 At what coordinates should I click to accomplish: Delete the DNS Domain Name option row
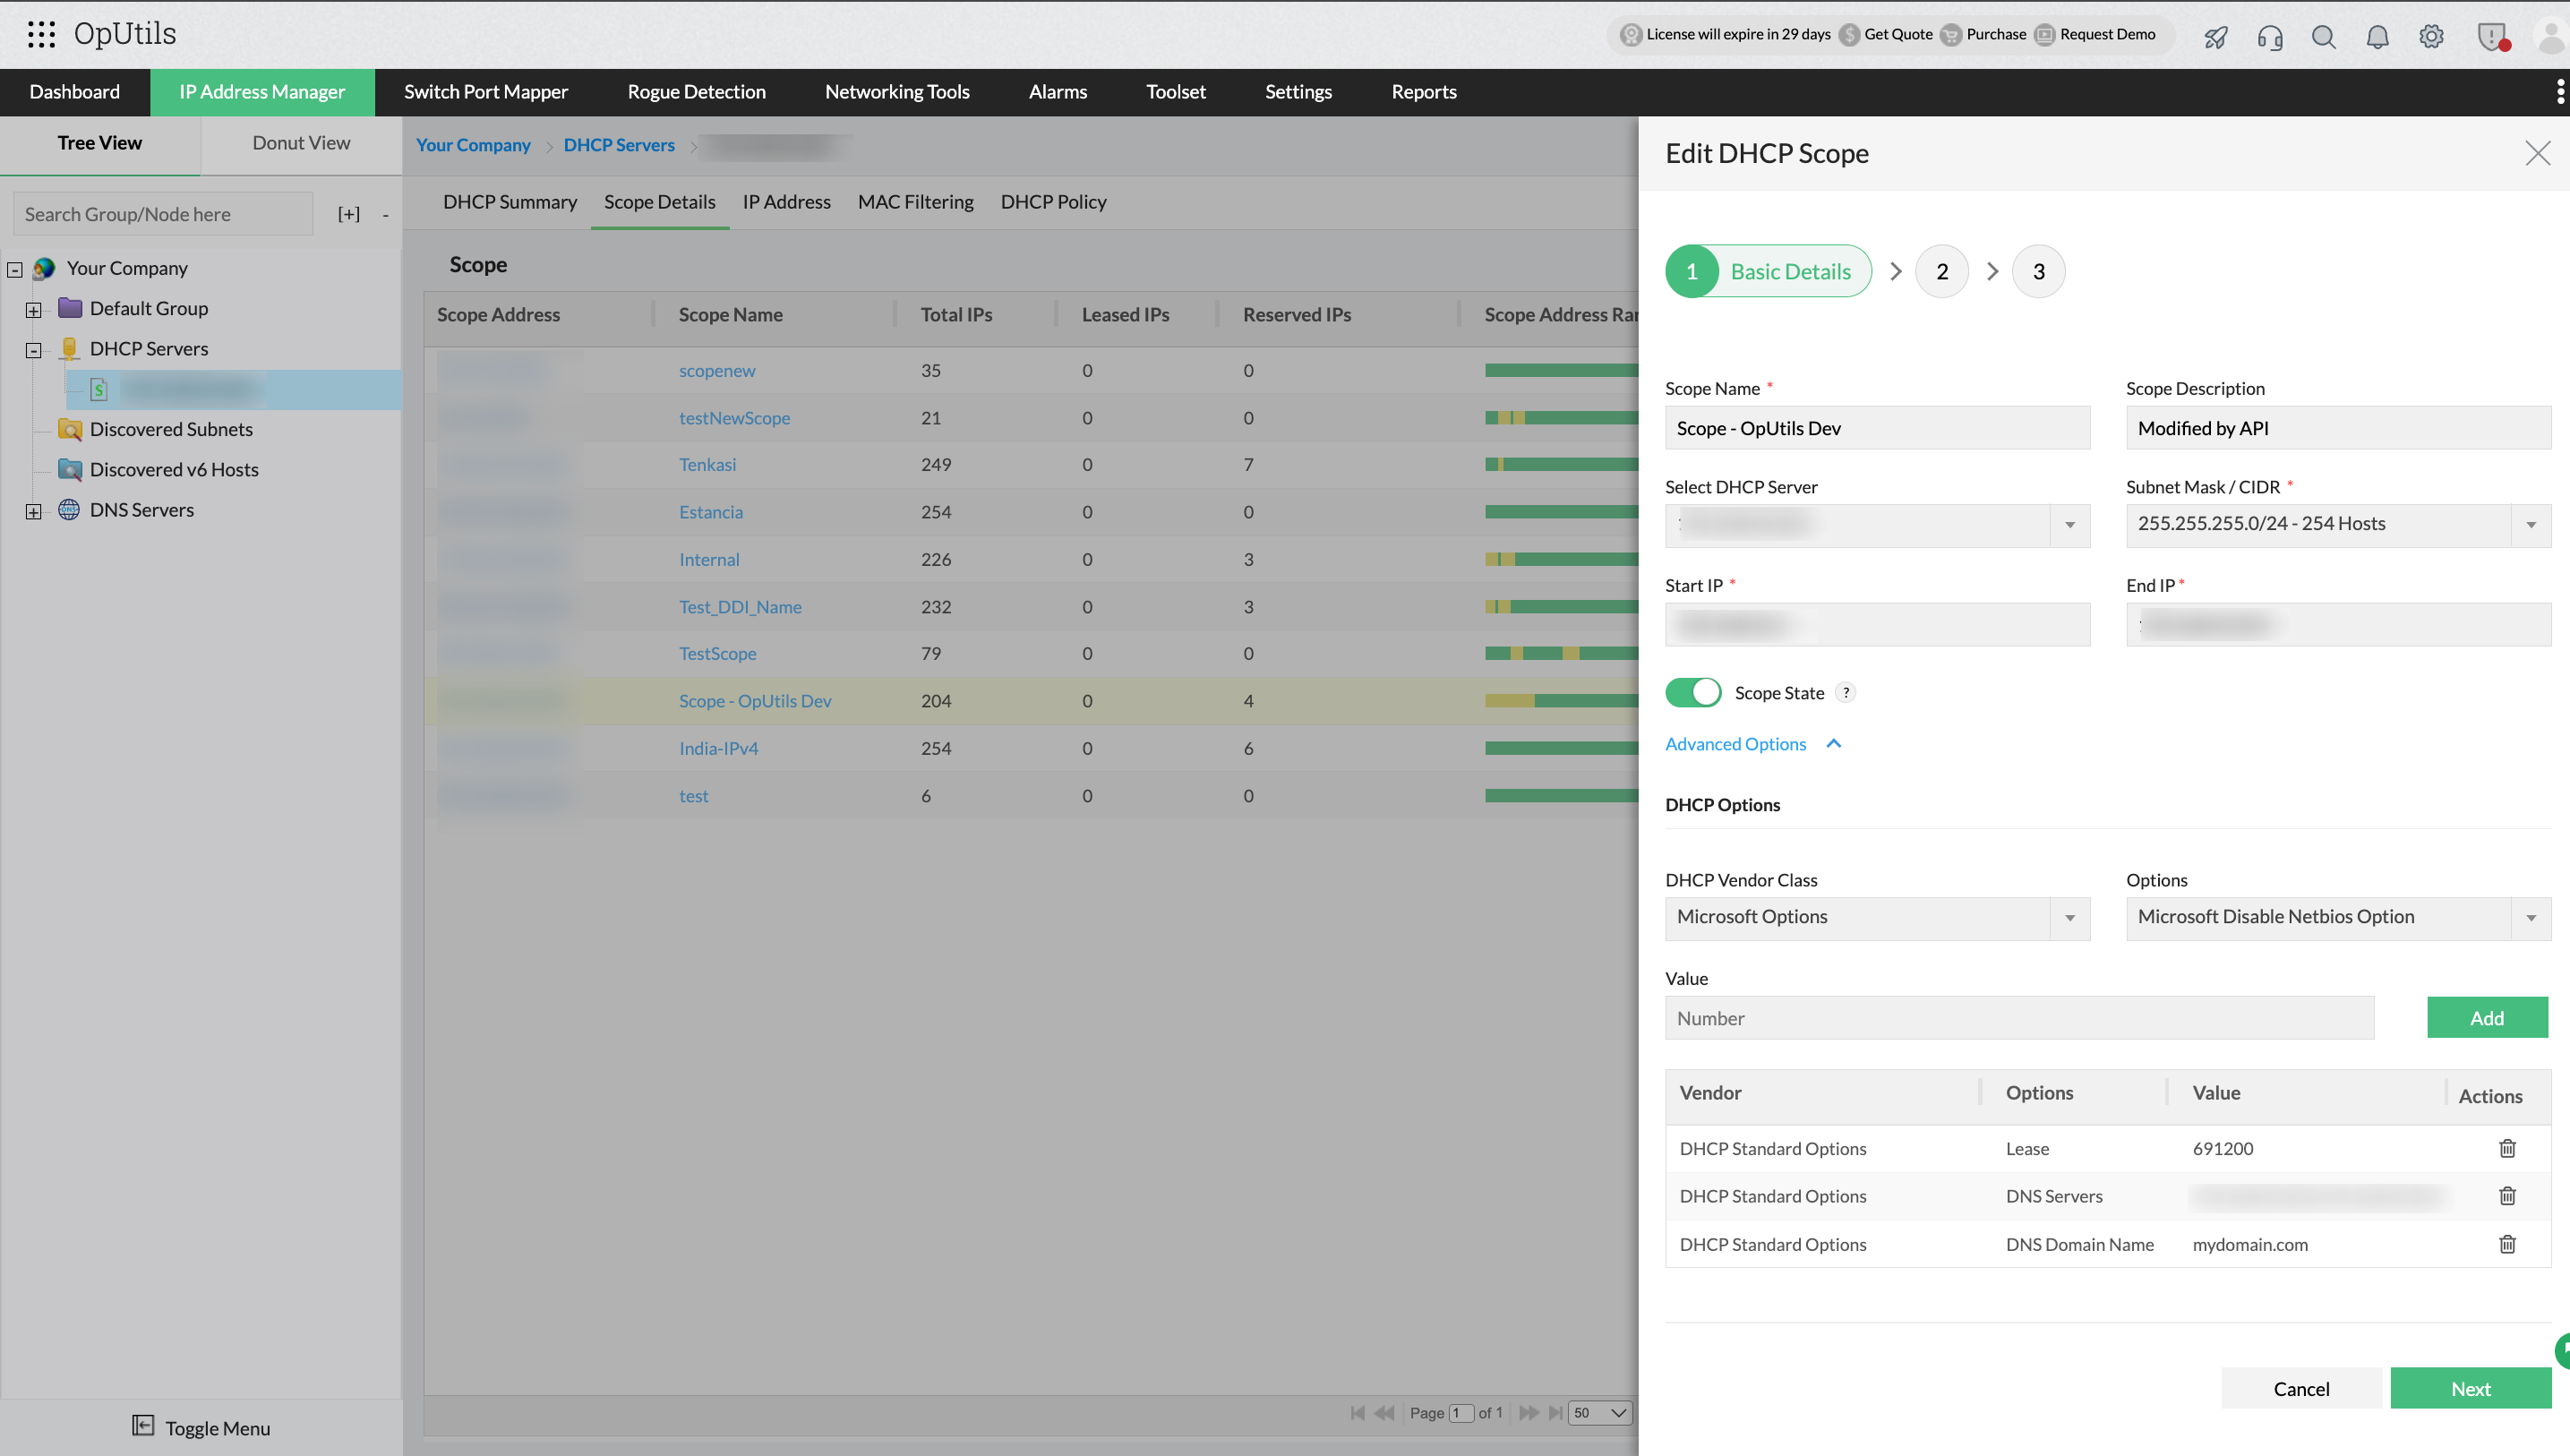coord(2507,1244)
